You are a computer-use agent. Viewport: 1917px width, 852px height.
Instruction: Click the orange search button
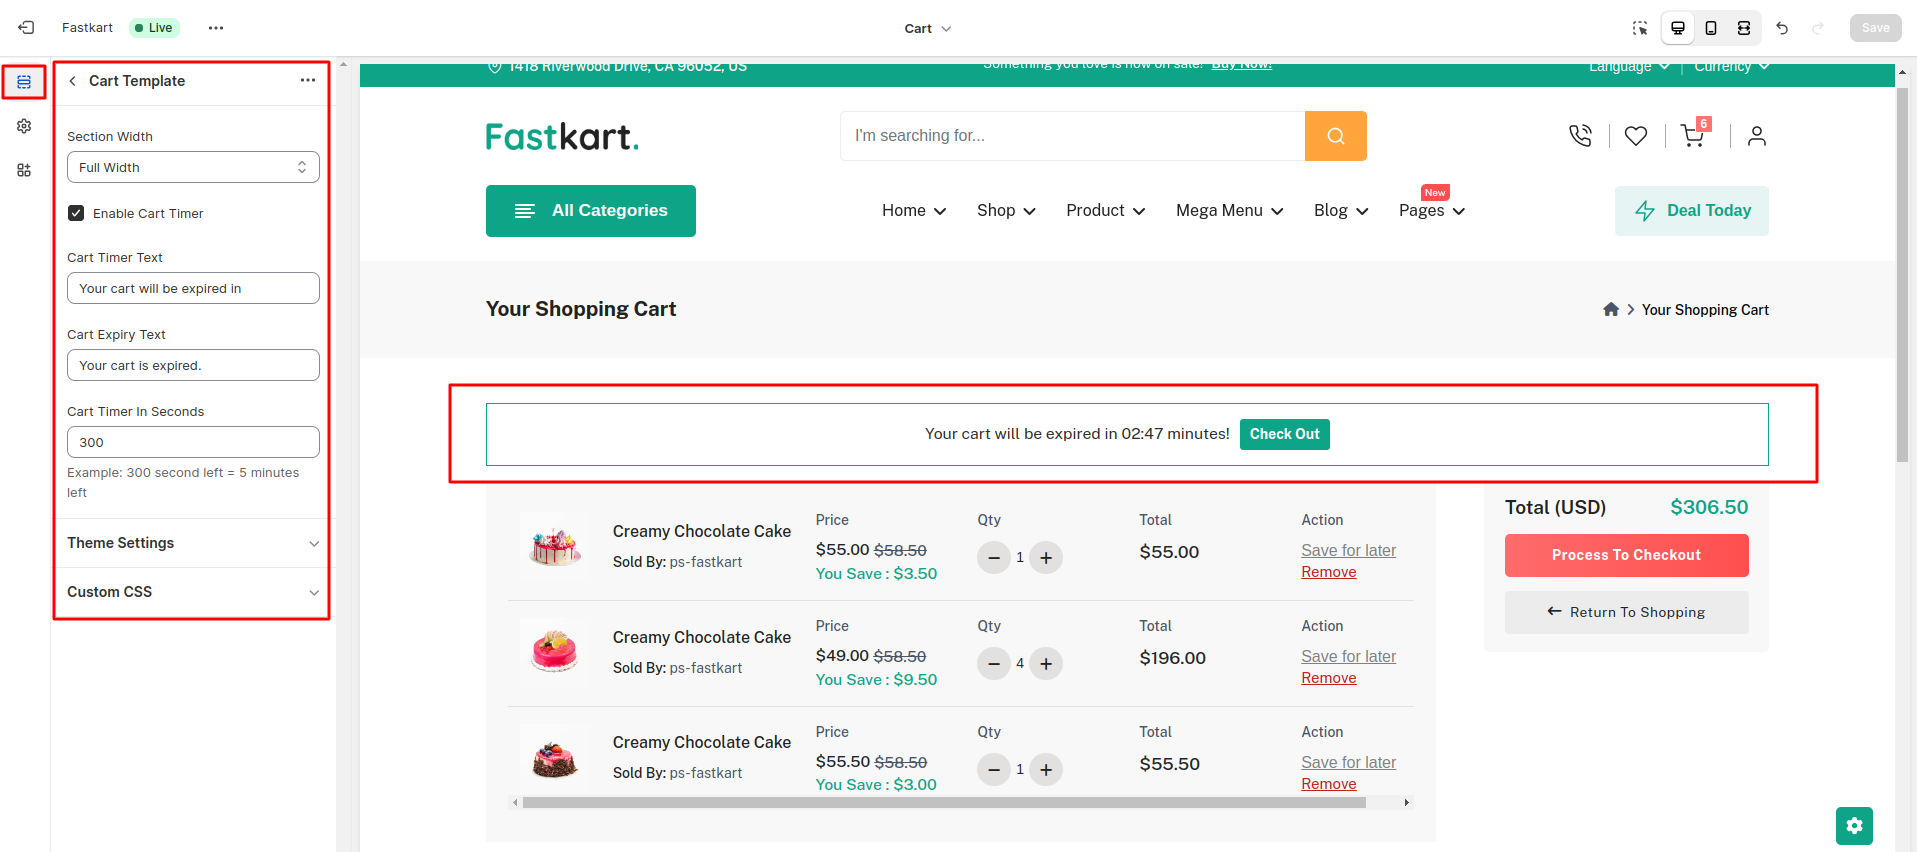pyautogui.click(x=1335, y=136)
